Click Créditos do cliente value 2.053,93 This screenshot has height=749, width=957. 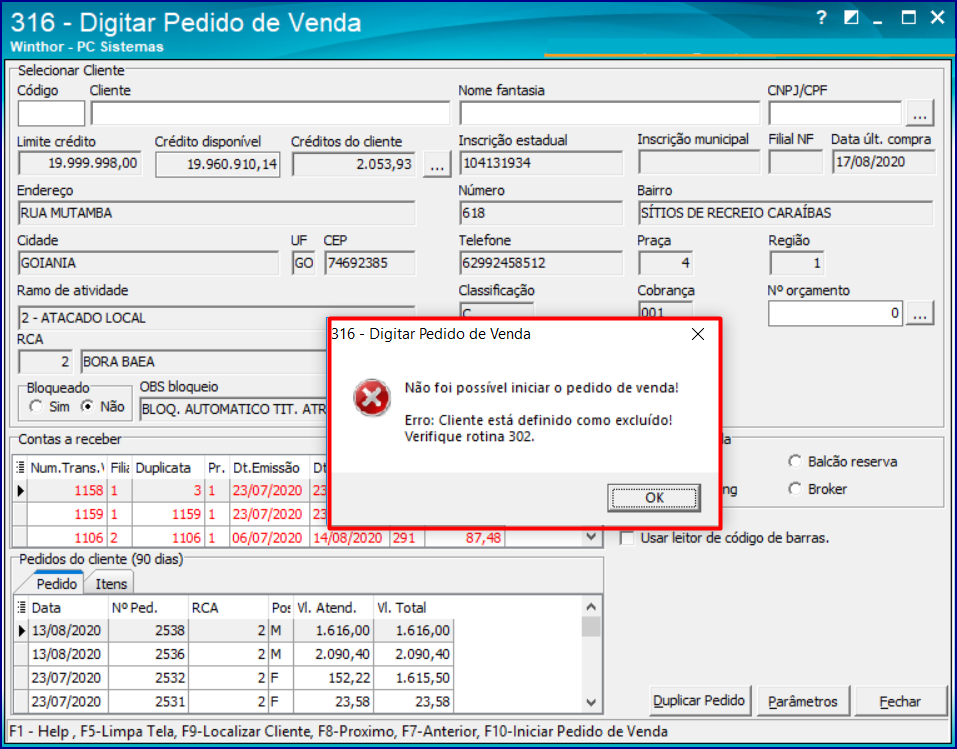tap(354, 165)
